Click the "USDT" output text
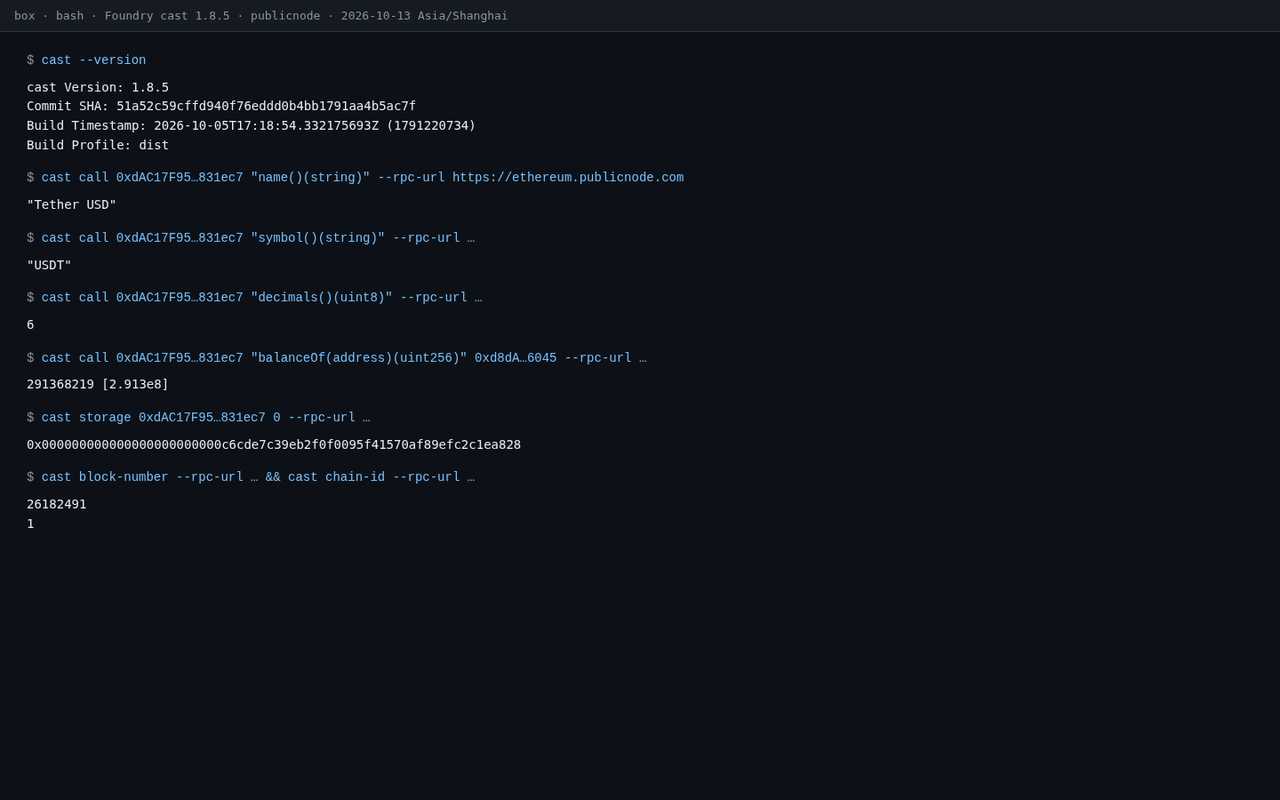The height and width of the screenshot is (800, 1280). click(49, 266)
